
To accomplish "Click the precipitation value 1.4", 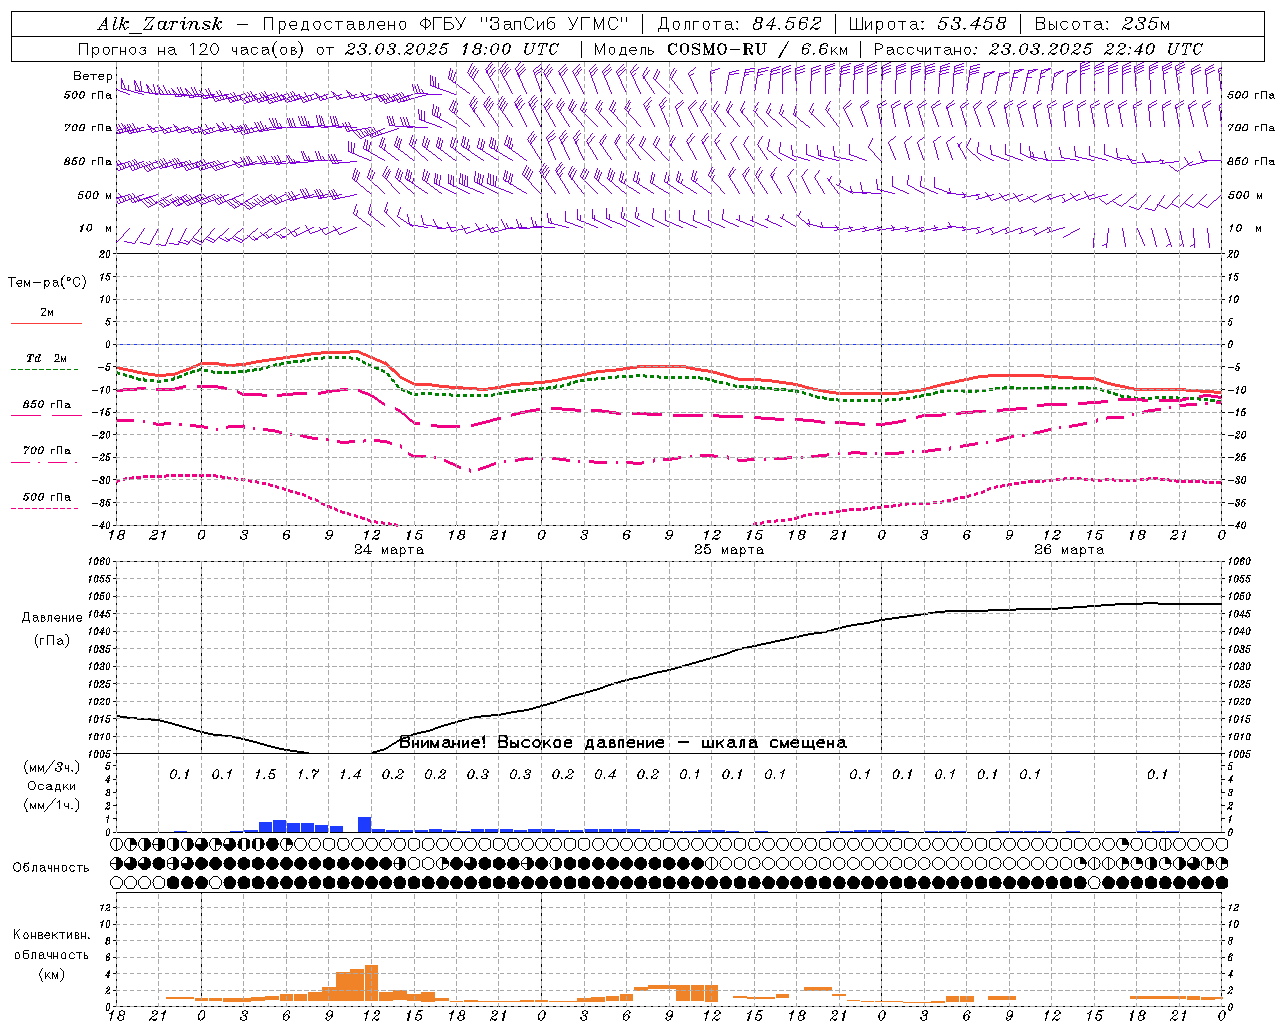I will tap(350, 775).
